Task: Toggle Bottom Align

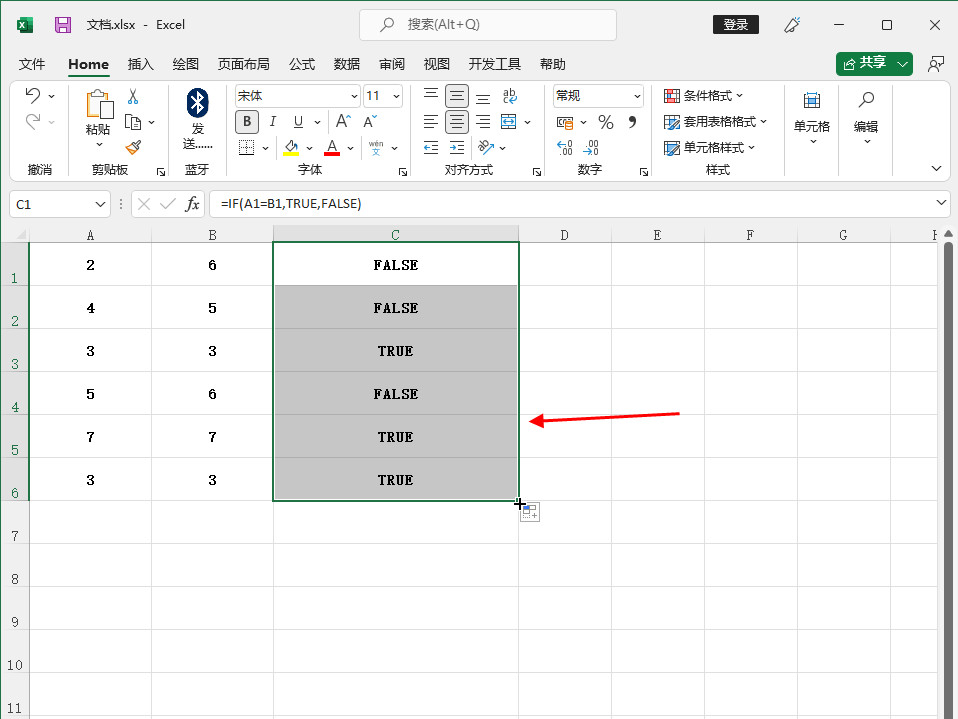Action: (483, 96)
